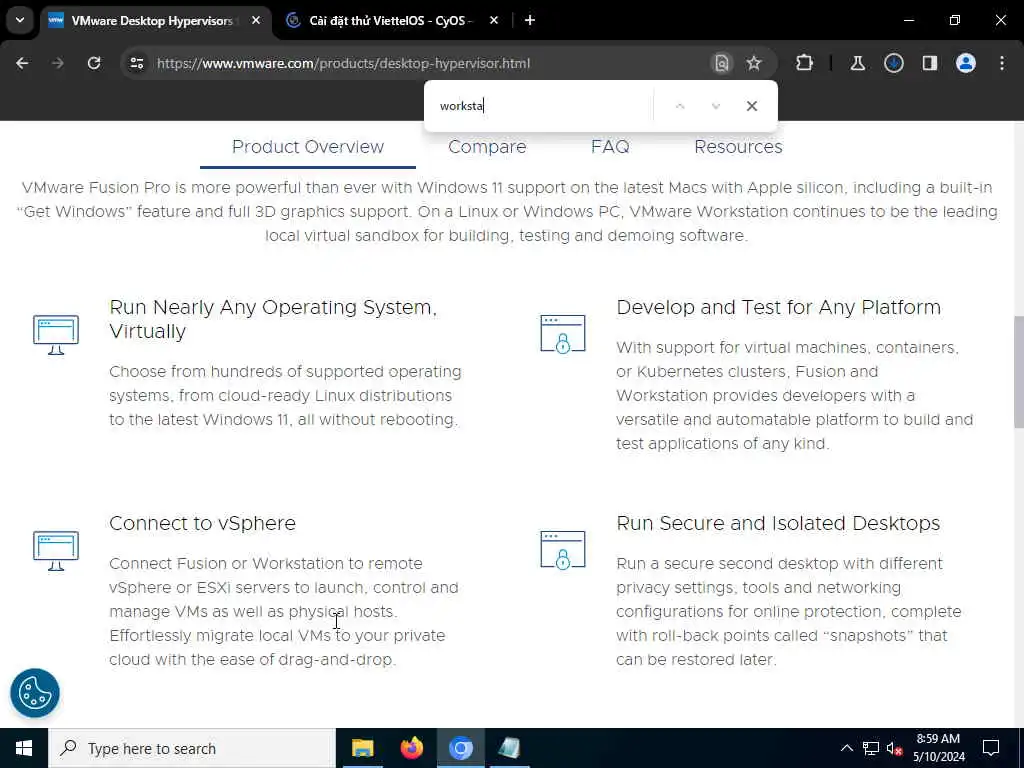Select the Product Overview tab
Image resolution: width=1024 pixels, height=768 pixels.
tap(308, 147)
